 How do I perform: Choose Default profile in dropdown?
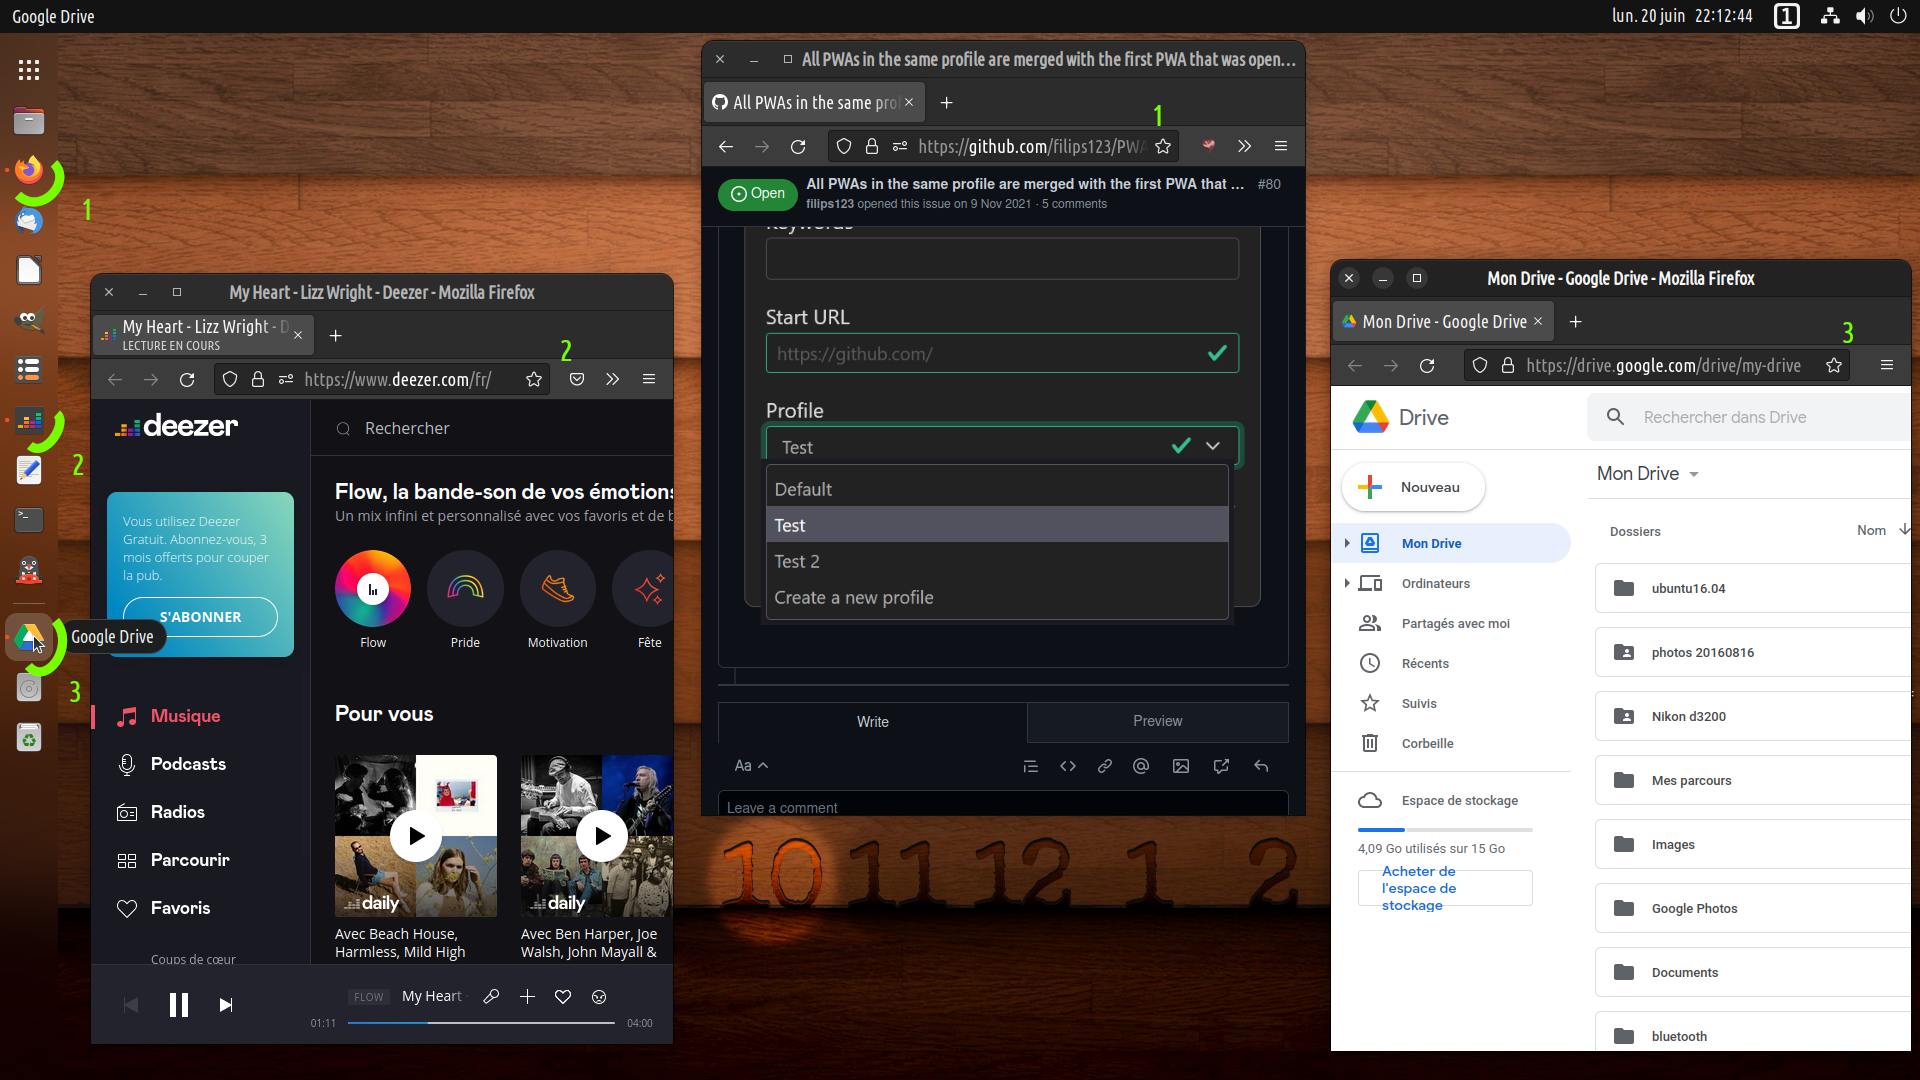pos(997,489)
